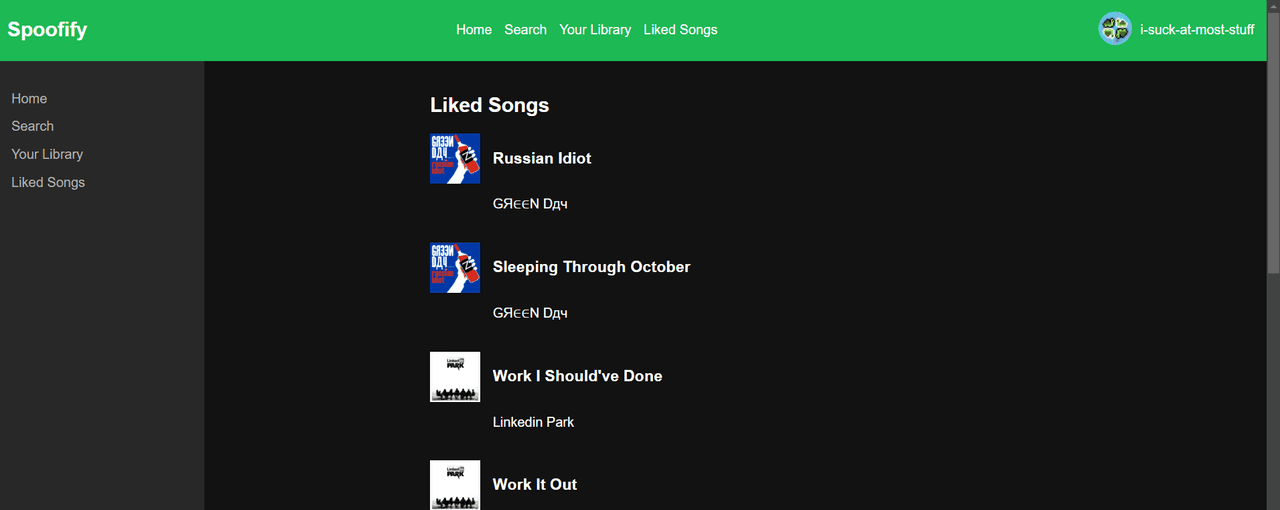
Task: Click the Linkedin Park artist name
Action: pyautogui.click(x=533, y=422)
